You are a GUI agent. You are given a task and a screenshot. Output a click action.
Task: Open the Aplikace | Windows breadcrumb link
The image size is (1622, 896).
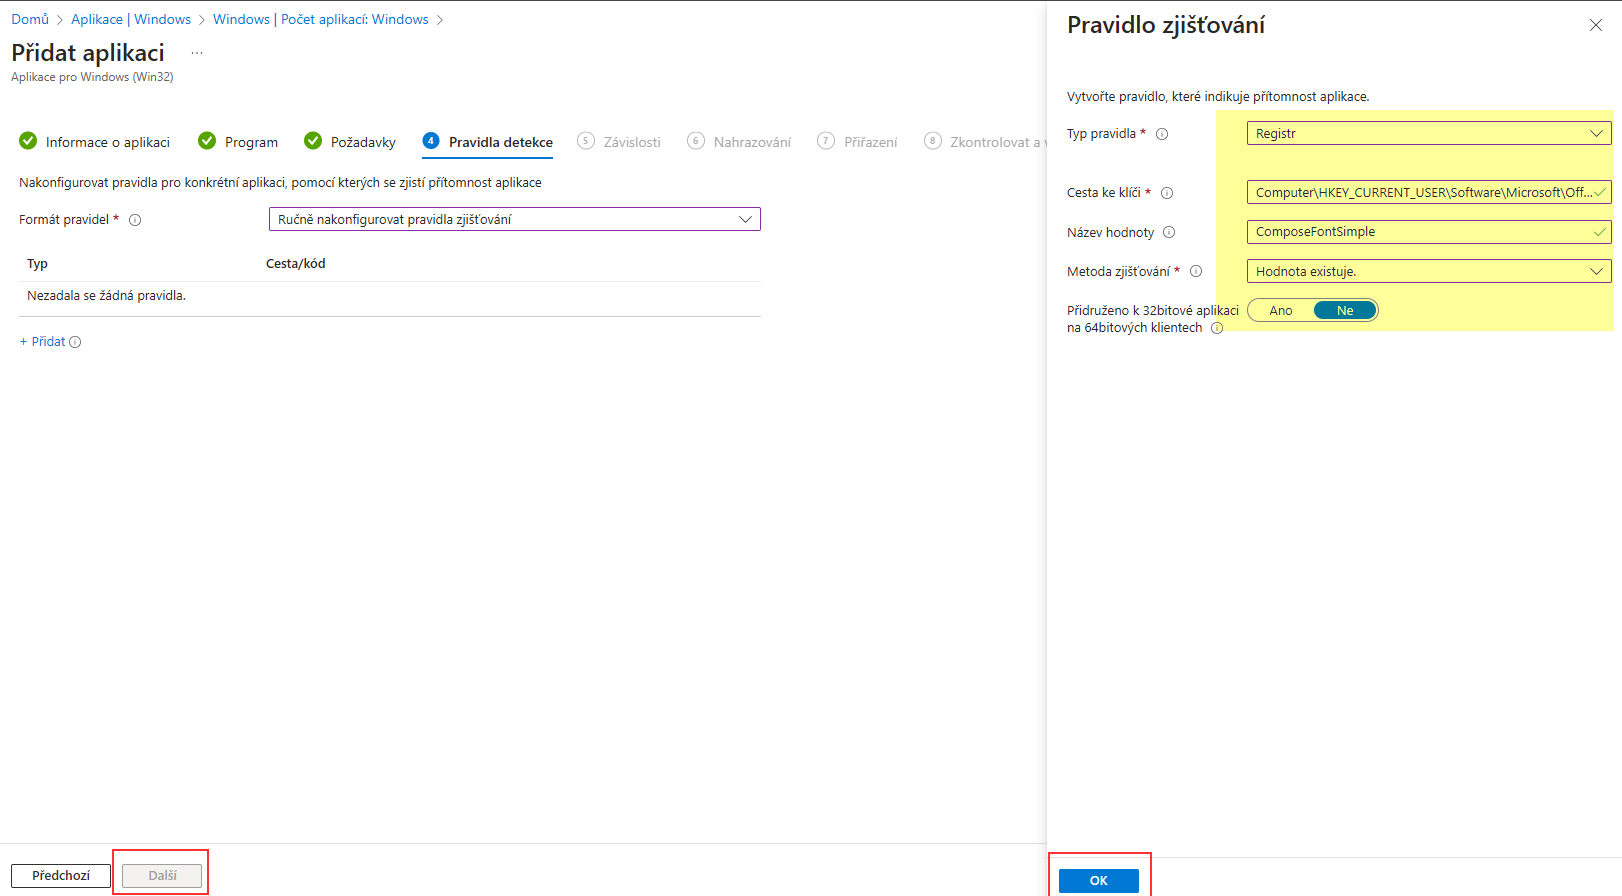(131, 19)
